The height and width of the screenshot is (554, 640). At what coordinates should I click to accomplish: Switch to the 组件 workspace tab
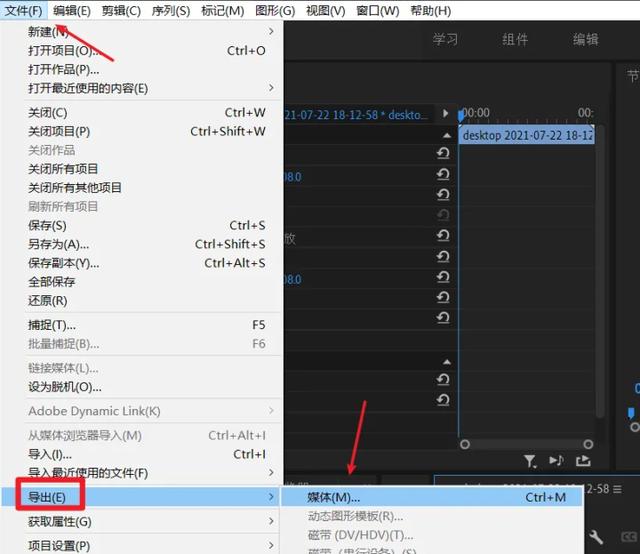515,40
